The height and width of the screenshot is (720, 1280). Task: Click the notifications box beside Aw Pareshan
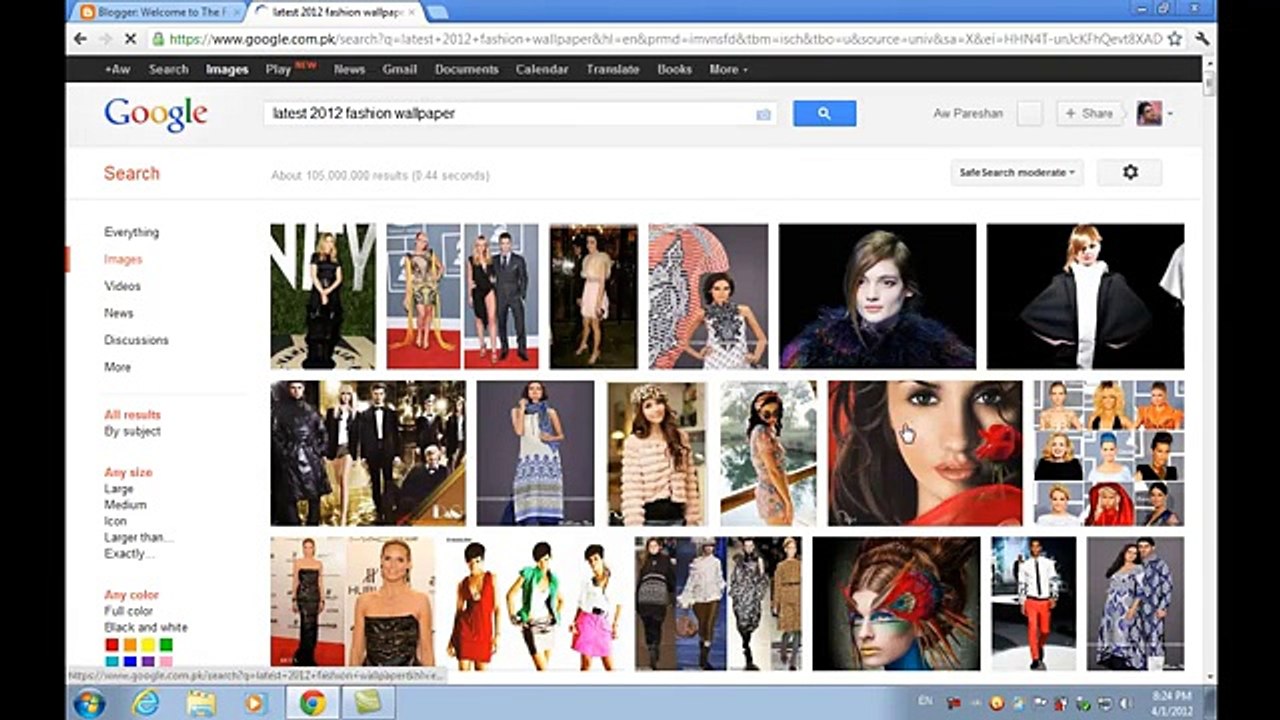(1030, 113)
